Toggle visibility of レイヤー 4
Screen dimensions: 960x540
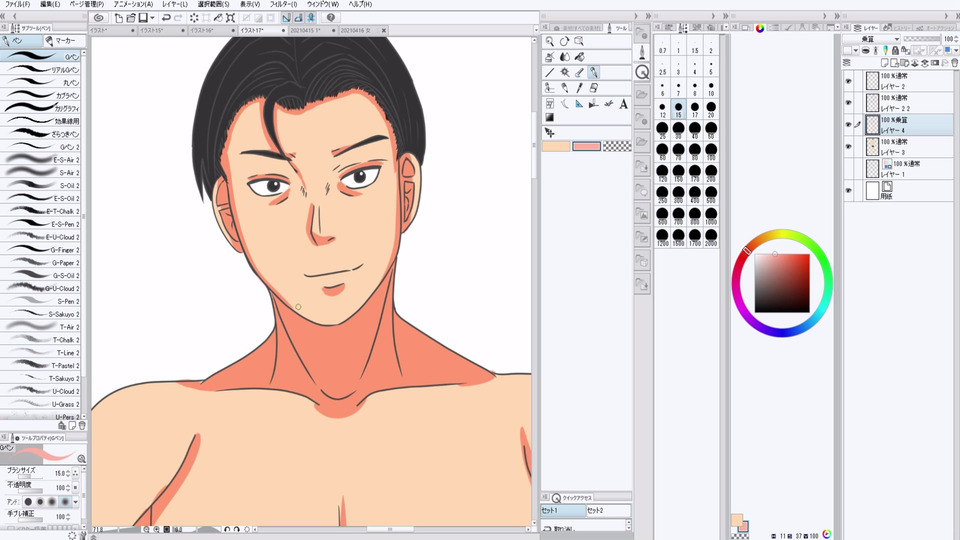(849, 125)
